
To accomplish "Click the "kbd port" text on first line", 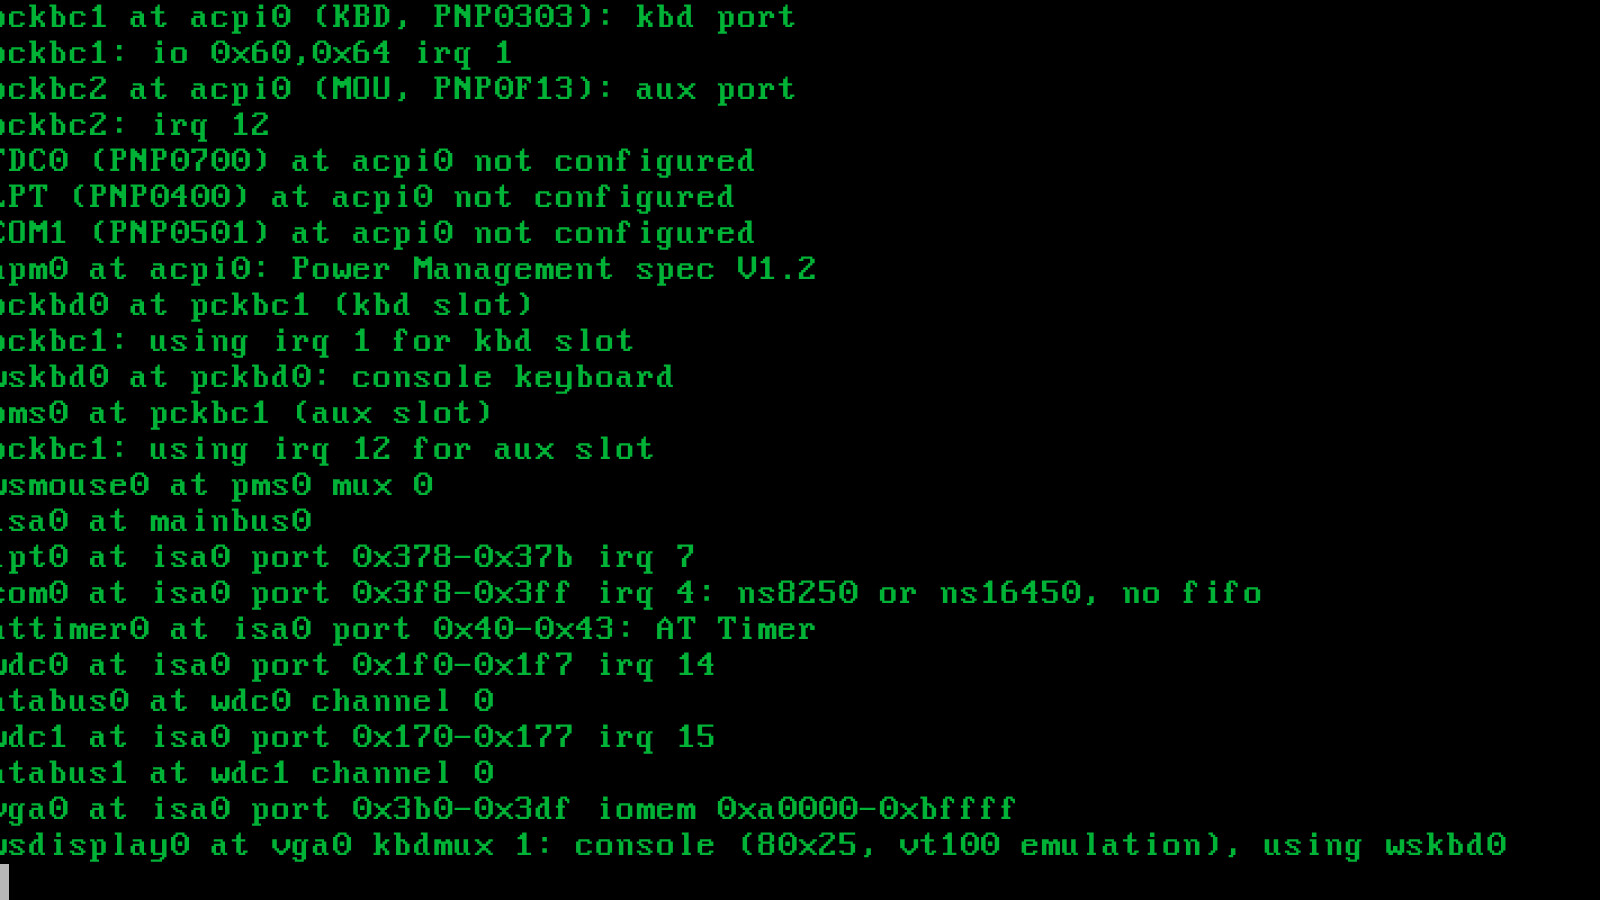I will [715, 17].
